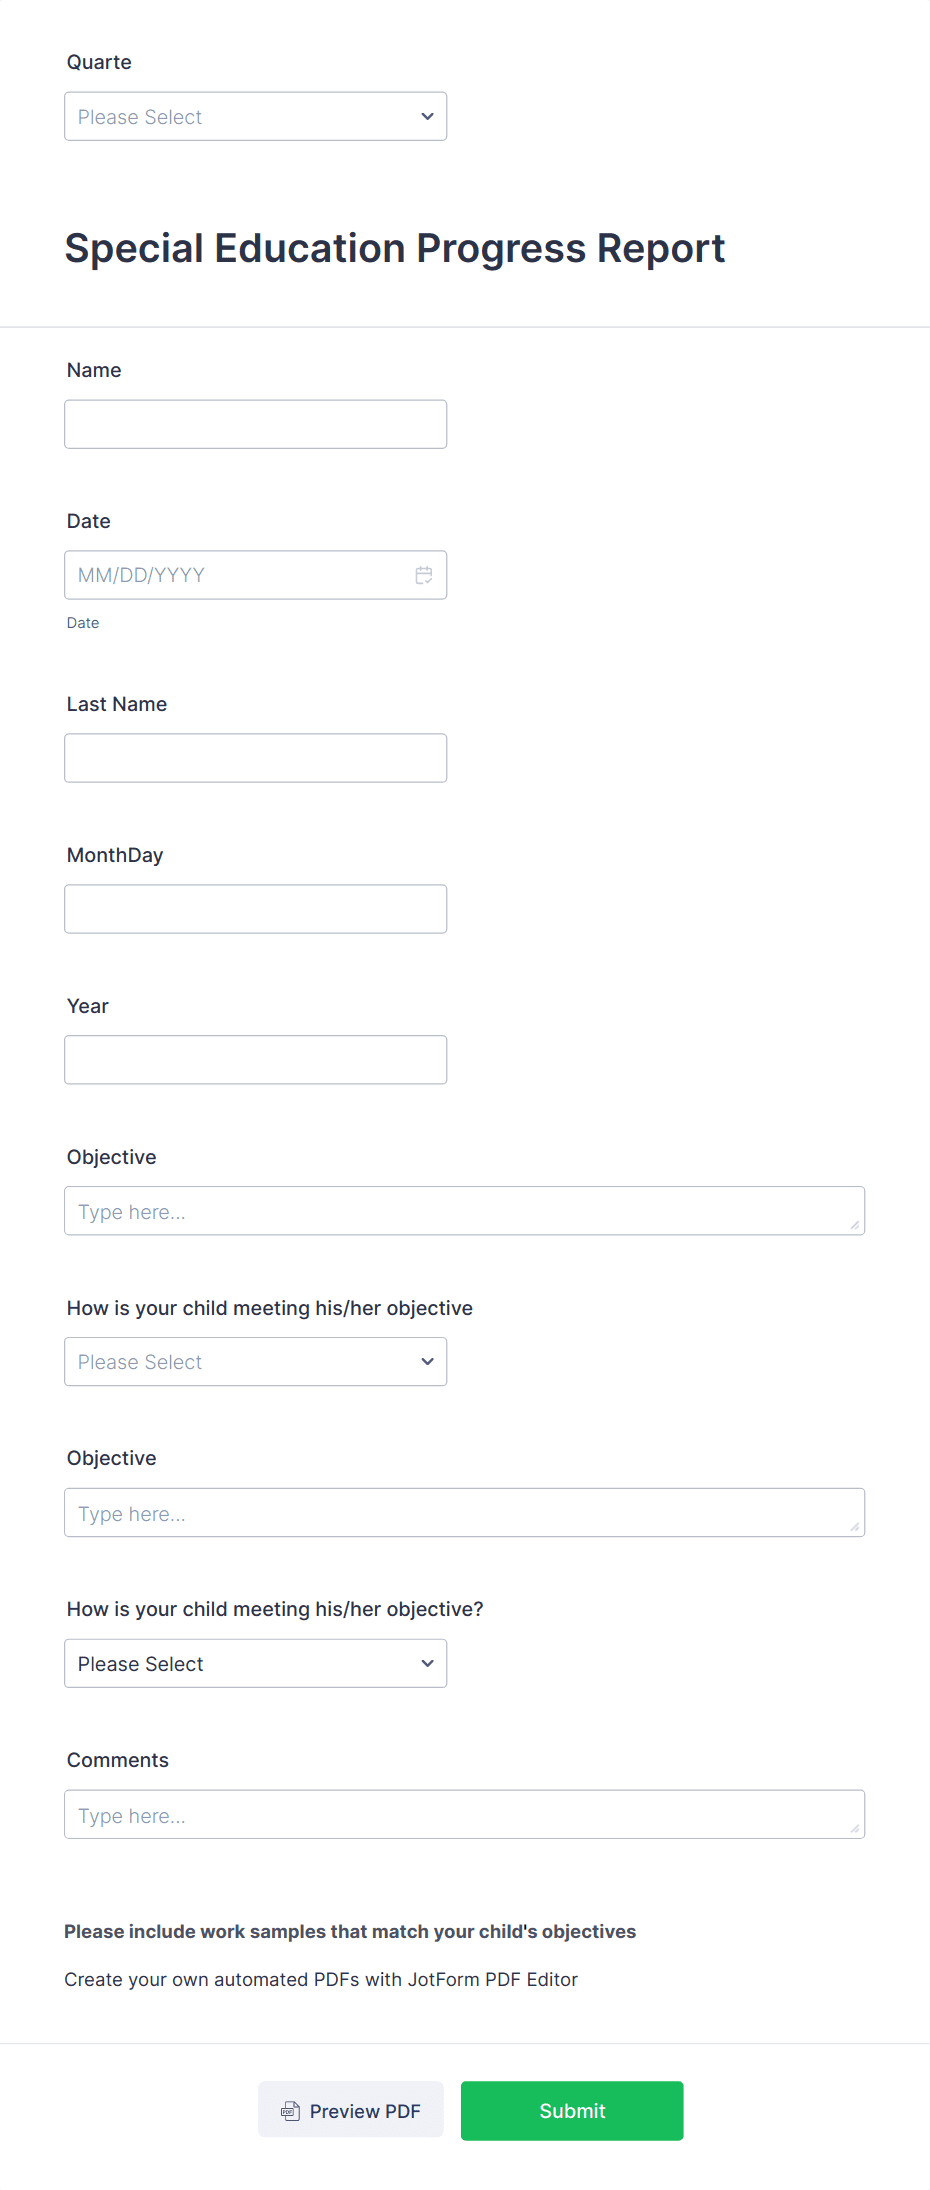Image resolution: width=930 pixels, height=2190 pixels.
Task: Click the chevron on the second objective dropdown
Action: tap(426, 1663)
